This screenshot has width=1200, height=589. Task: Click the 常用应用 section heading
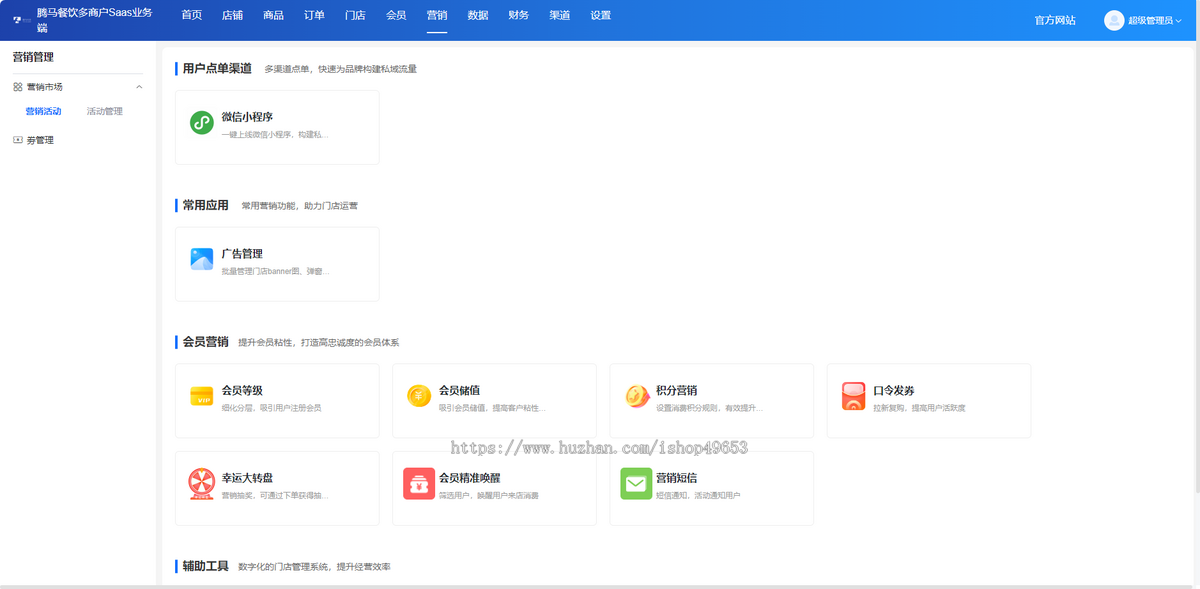tap(205, 205)
